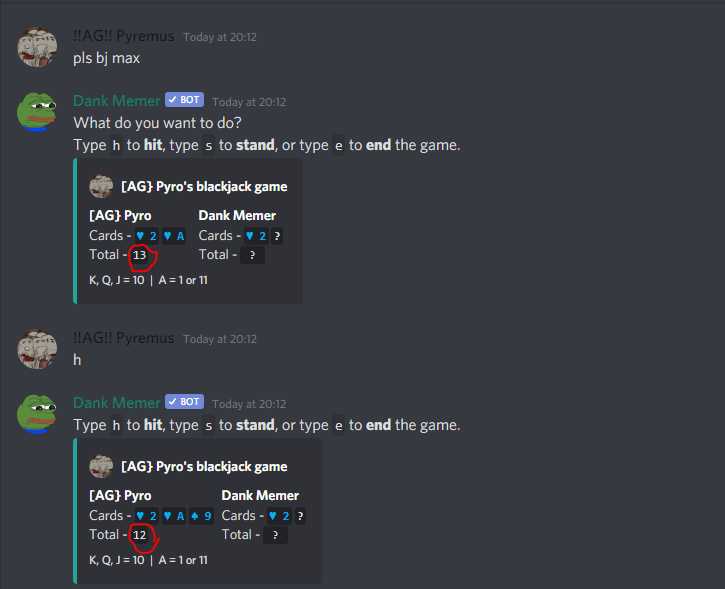
Task: Click the 'pls bj max' message text
Action: click(106, 58)
